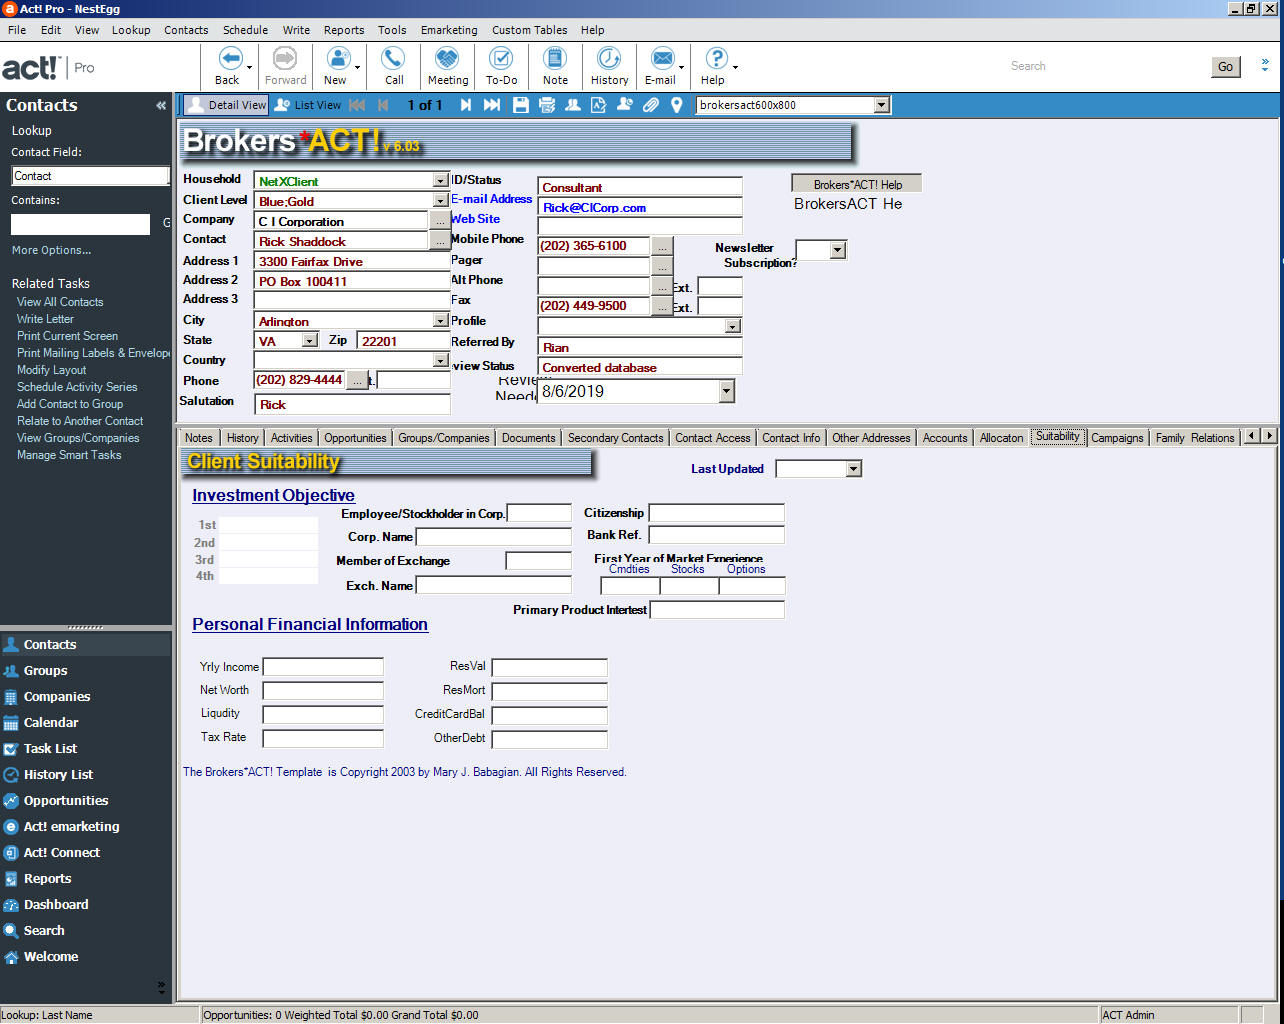Viewport: 1284px width, 1024px height.
Task: Jump to the last record
Action: (492, 105)
